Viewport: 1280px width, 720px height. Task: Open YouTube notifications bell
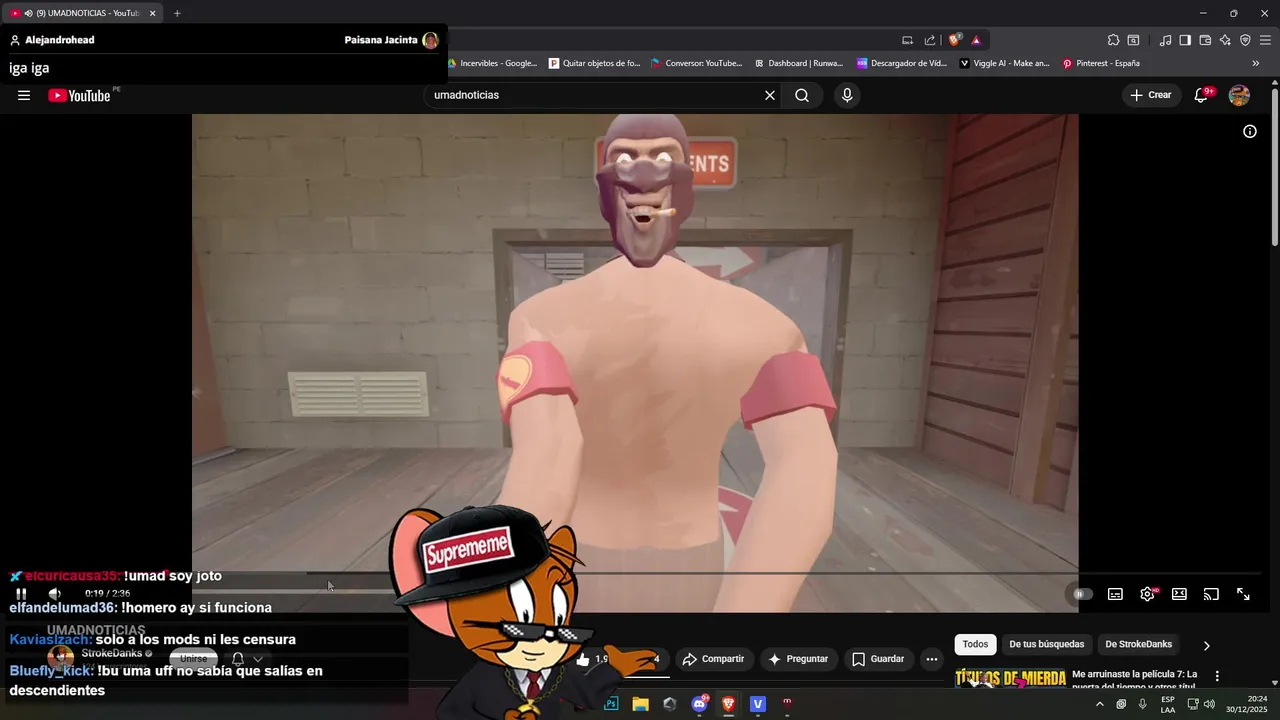point(1202,95)
